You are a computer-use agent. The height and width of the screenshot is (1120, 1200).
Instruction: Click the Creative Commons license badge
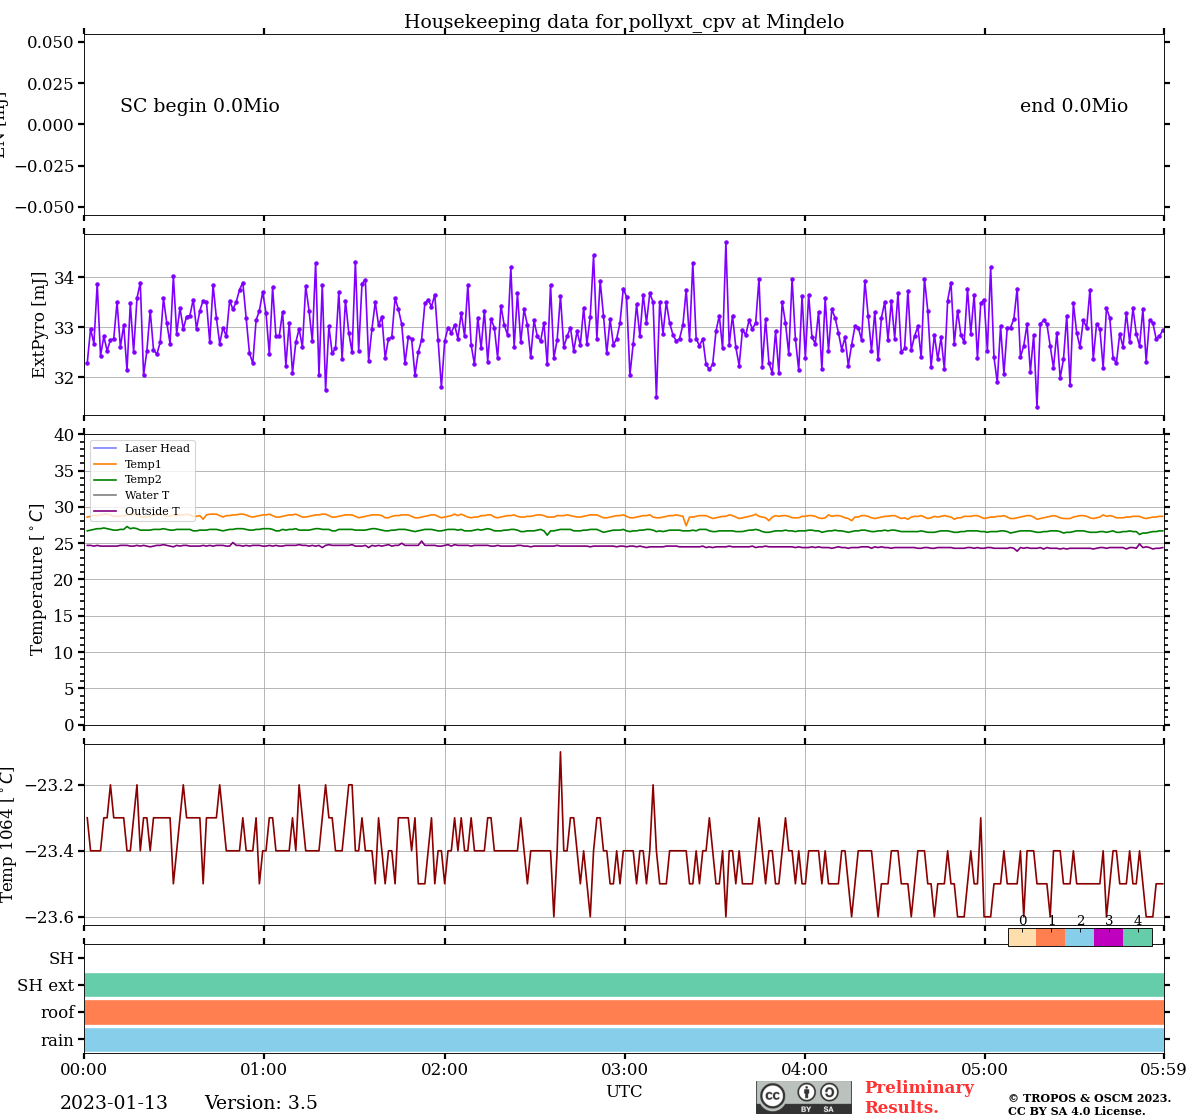click(x=804, y=1097)
